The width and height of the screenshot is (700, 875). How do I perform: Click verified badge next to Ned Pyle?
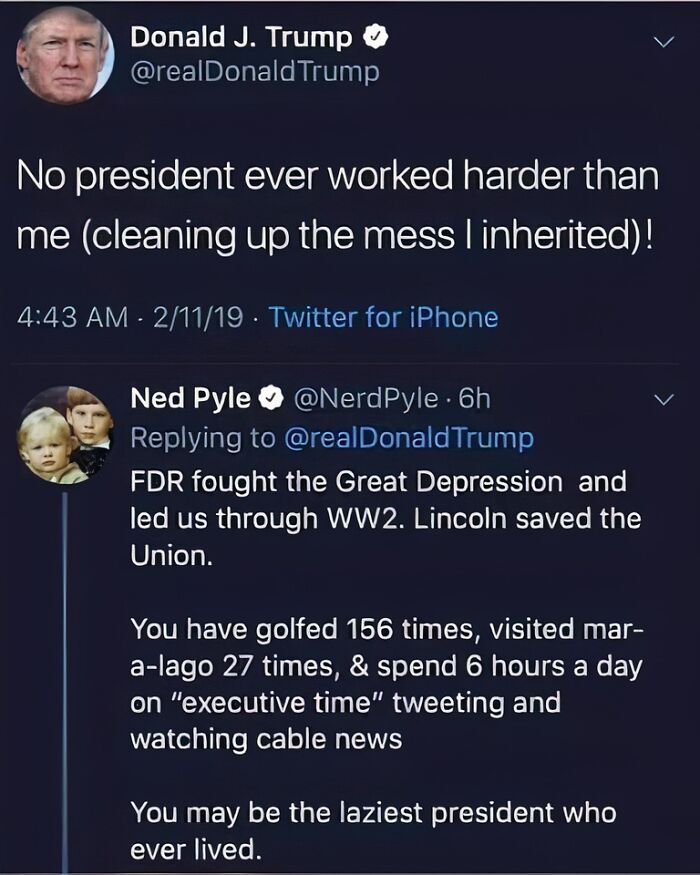(270, 398)
